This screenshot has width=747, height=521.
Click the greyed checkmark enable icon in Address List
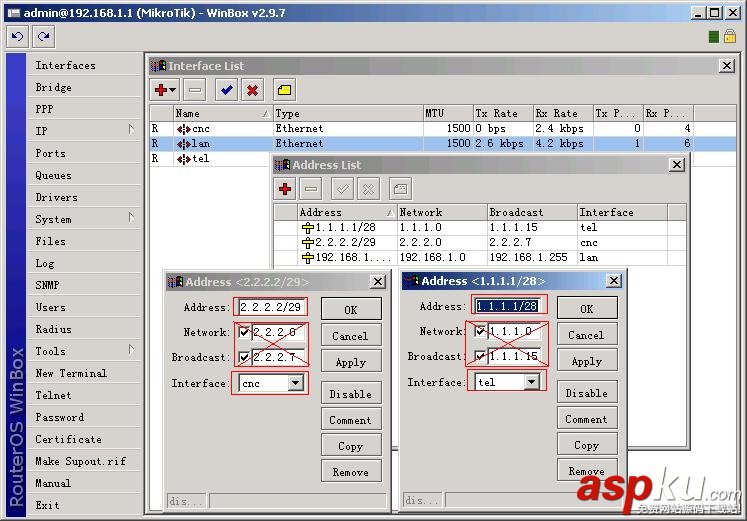point(342,189)
